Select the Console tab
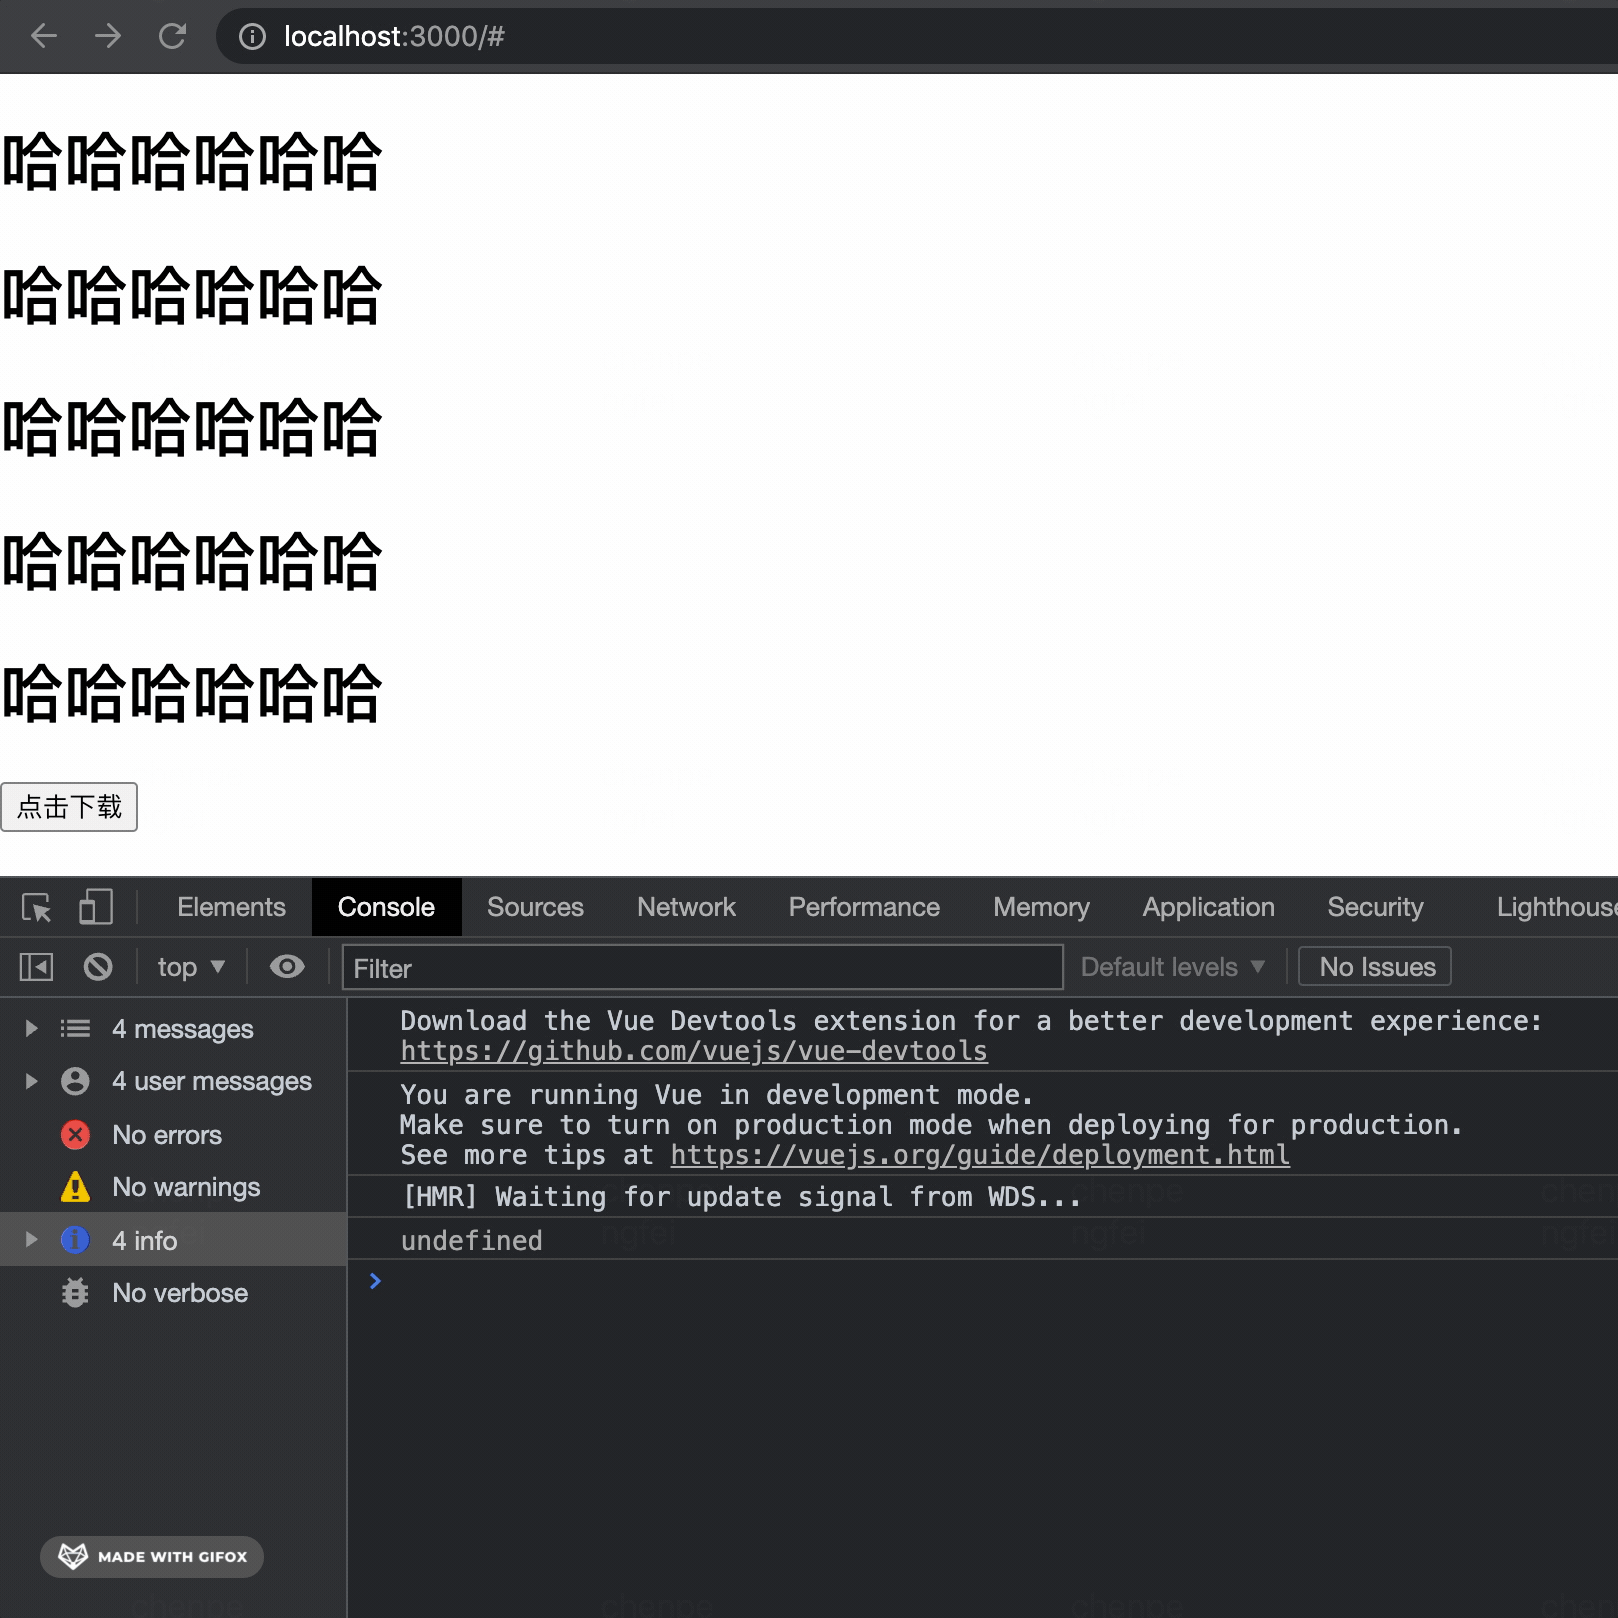The height and width of the screenshot is (1618, 1618). (386, 907)
